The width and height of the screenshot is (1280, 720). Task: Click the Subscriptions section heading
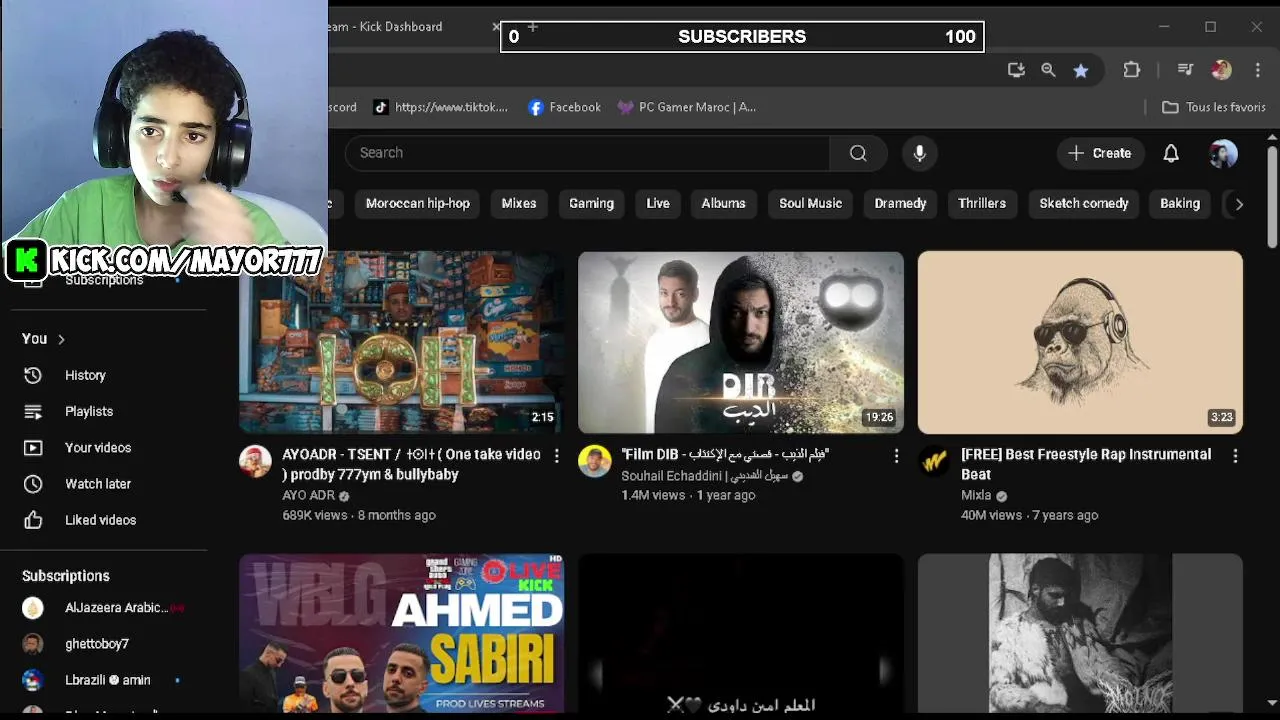point(66,576)
